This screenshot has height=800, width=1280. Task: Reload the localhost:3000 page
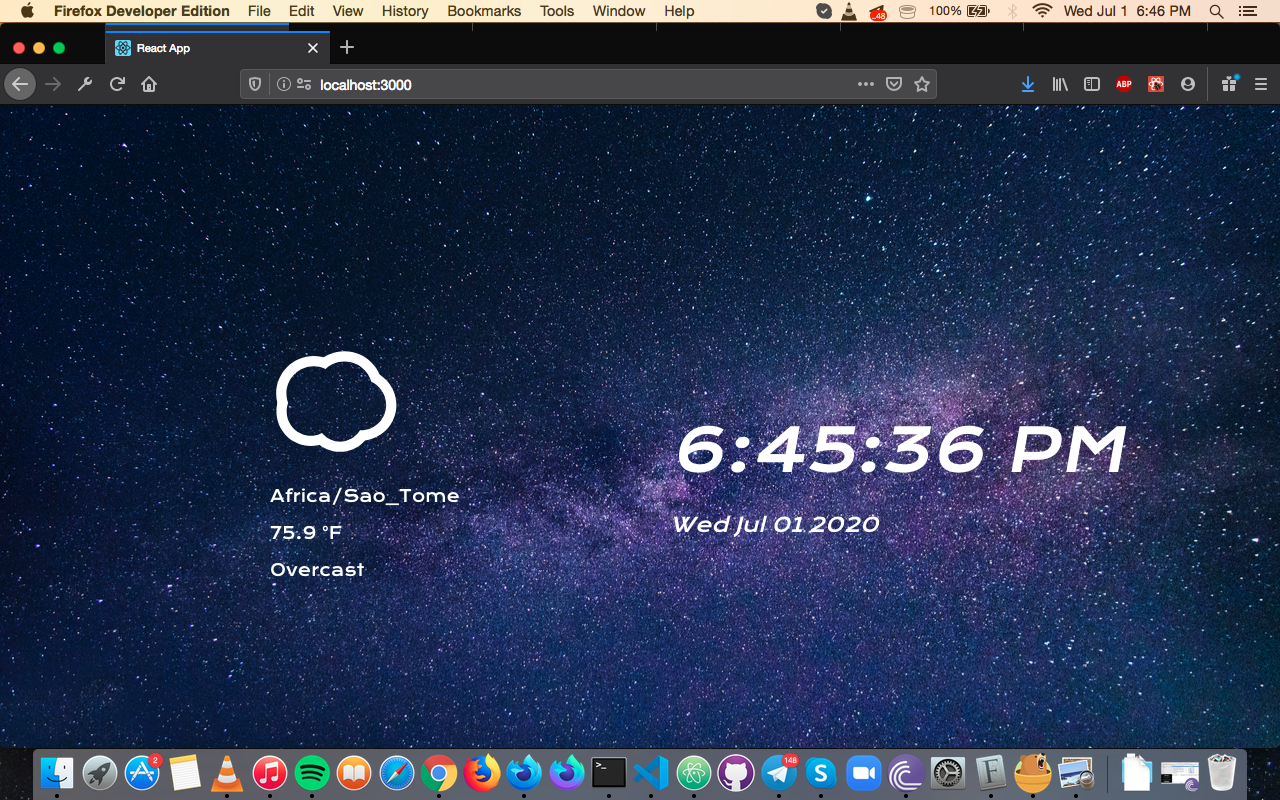[117, 84]
